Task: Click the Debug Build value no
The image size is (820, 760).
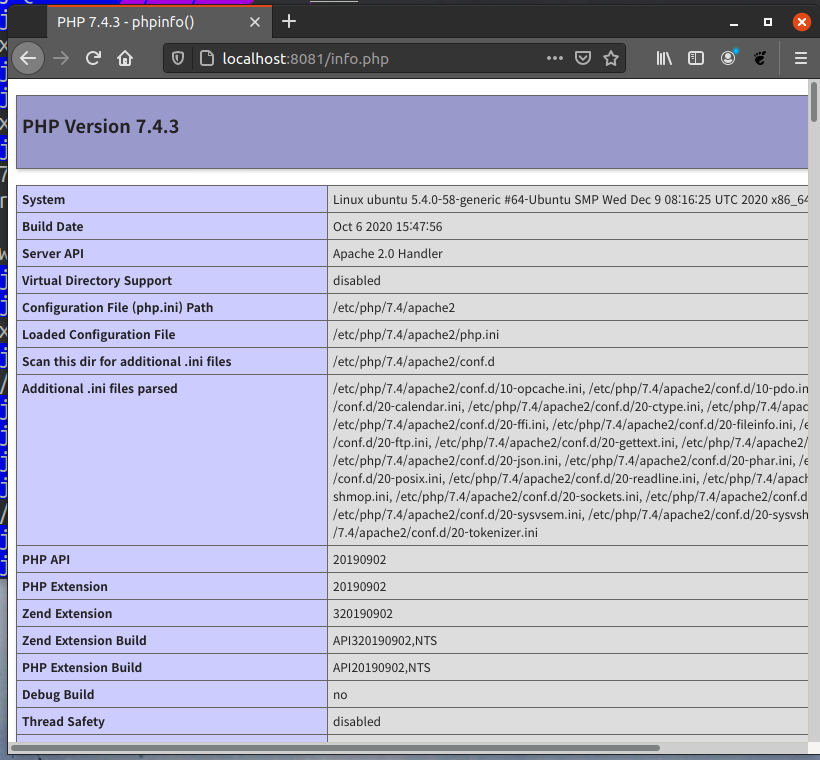Action: point(340,695)
